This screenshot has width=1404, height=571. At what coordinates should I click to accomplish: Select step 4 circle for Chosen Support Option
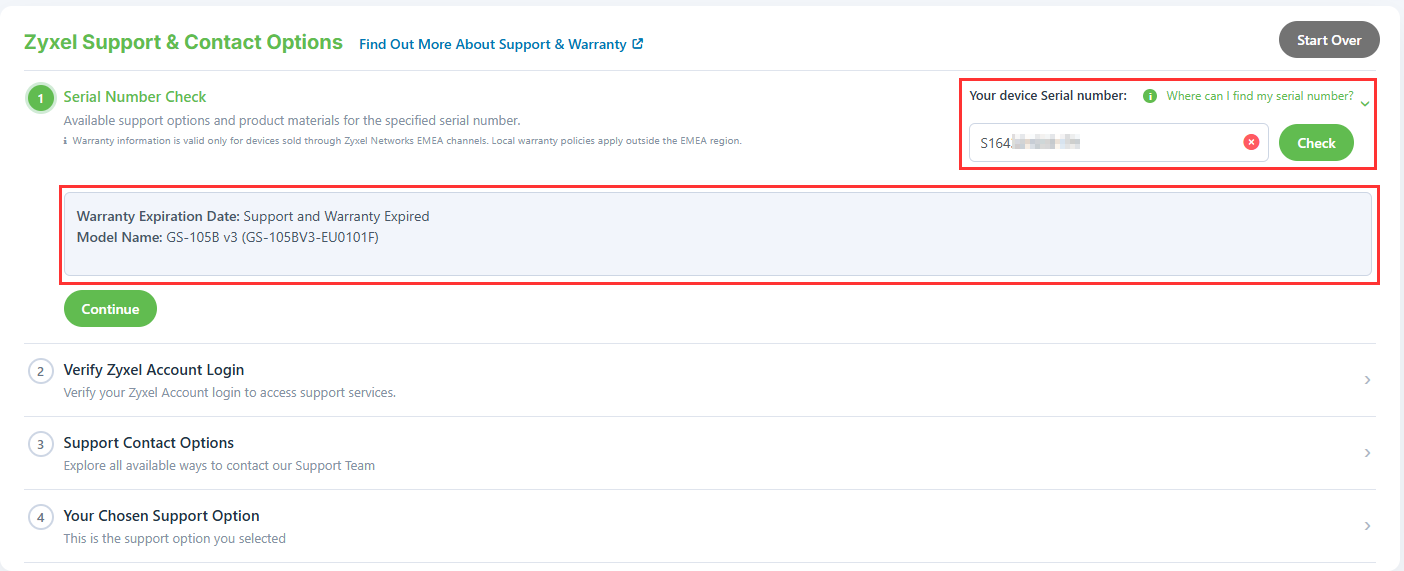click(x=41, y=517)
